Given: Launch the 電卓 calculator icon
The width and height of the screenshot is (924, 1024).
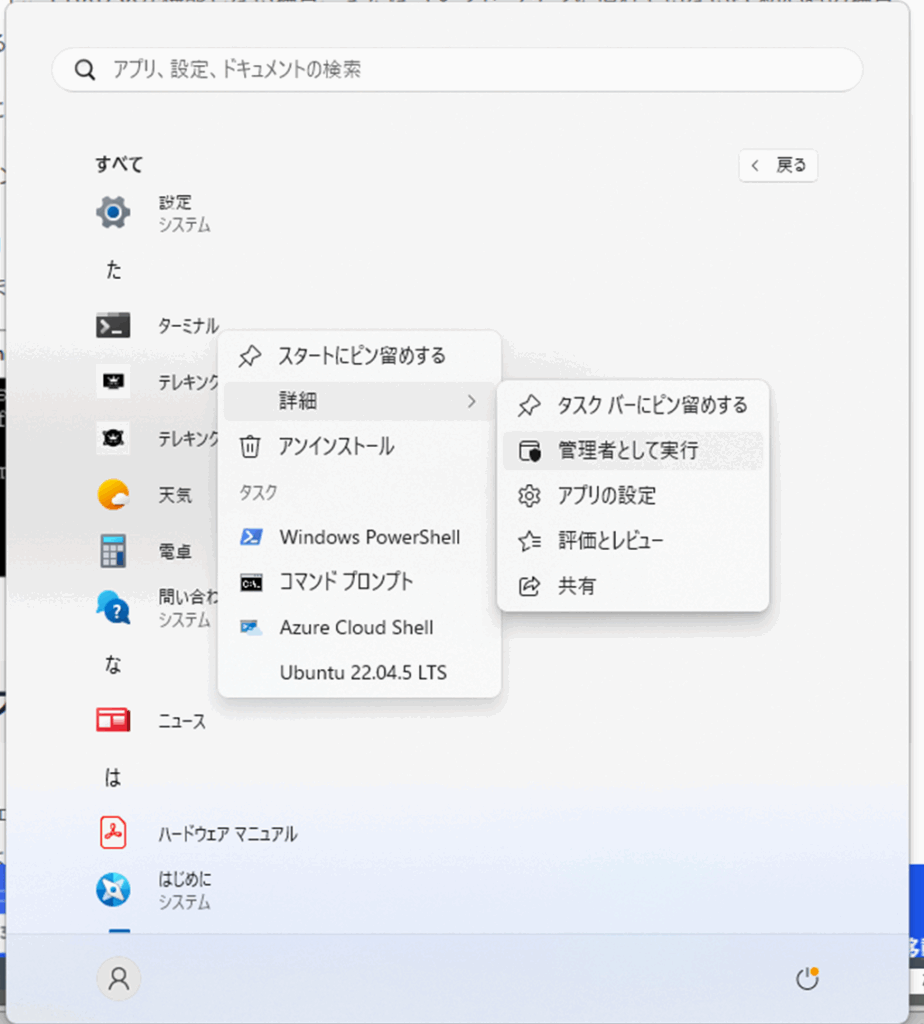Looking at the screenshot, I should point(113,551).
